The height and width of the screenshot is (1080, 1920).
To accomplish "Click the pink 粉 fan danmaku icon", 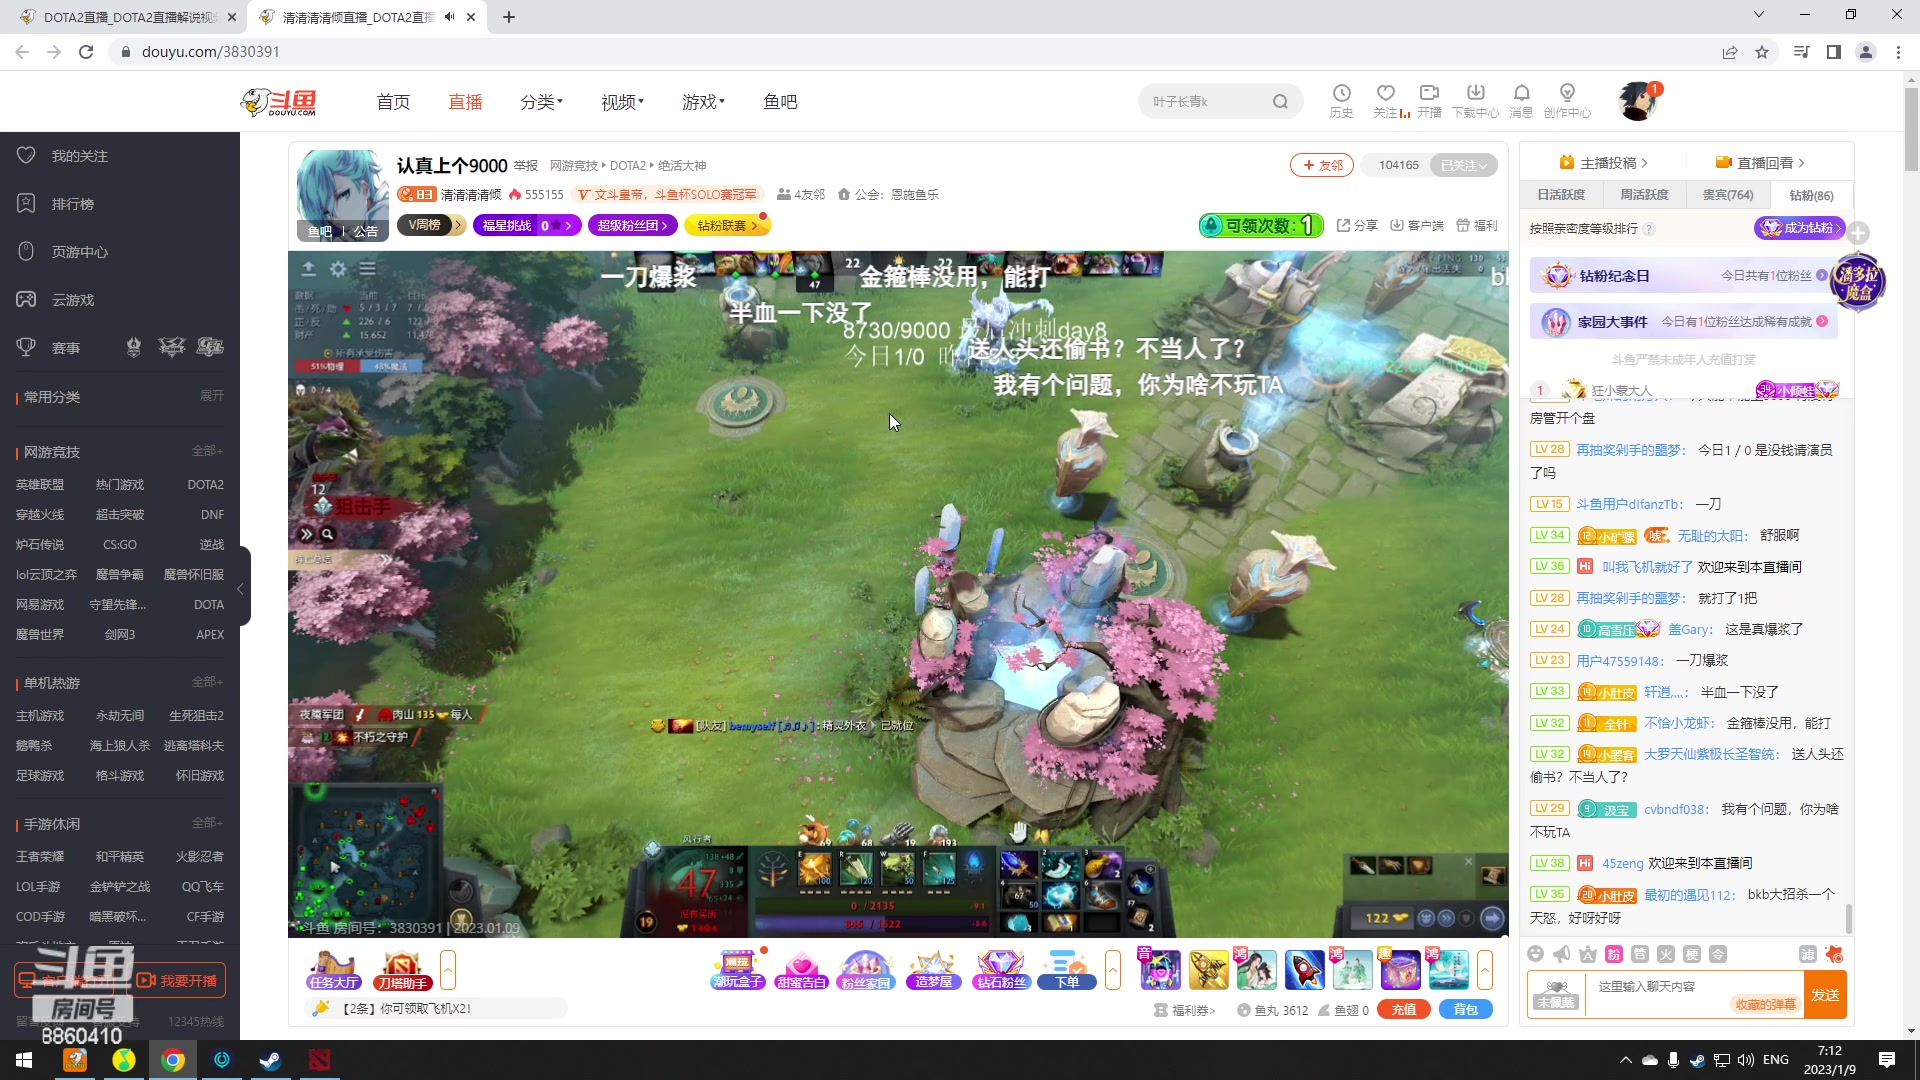I will coord(1613,954).
